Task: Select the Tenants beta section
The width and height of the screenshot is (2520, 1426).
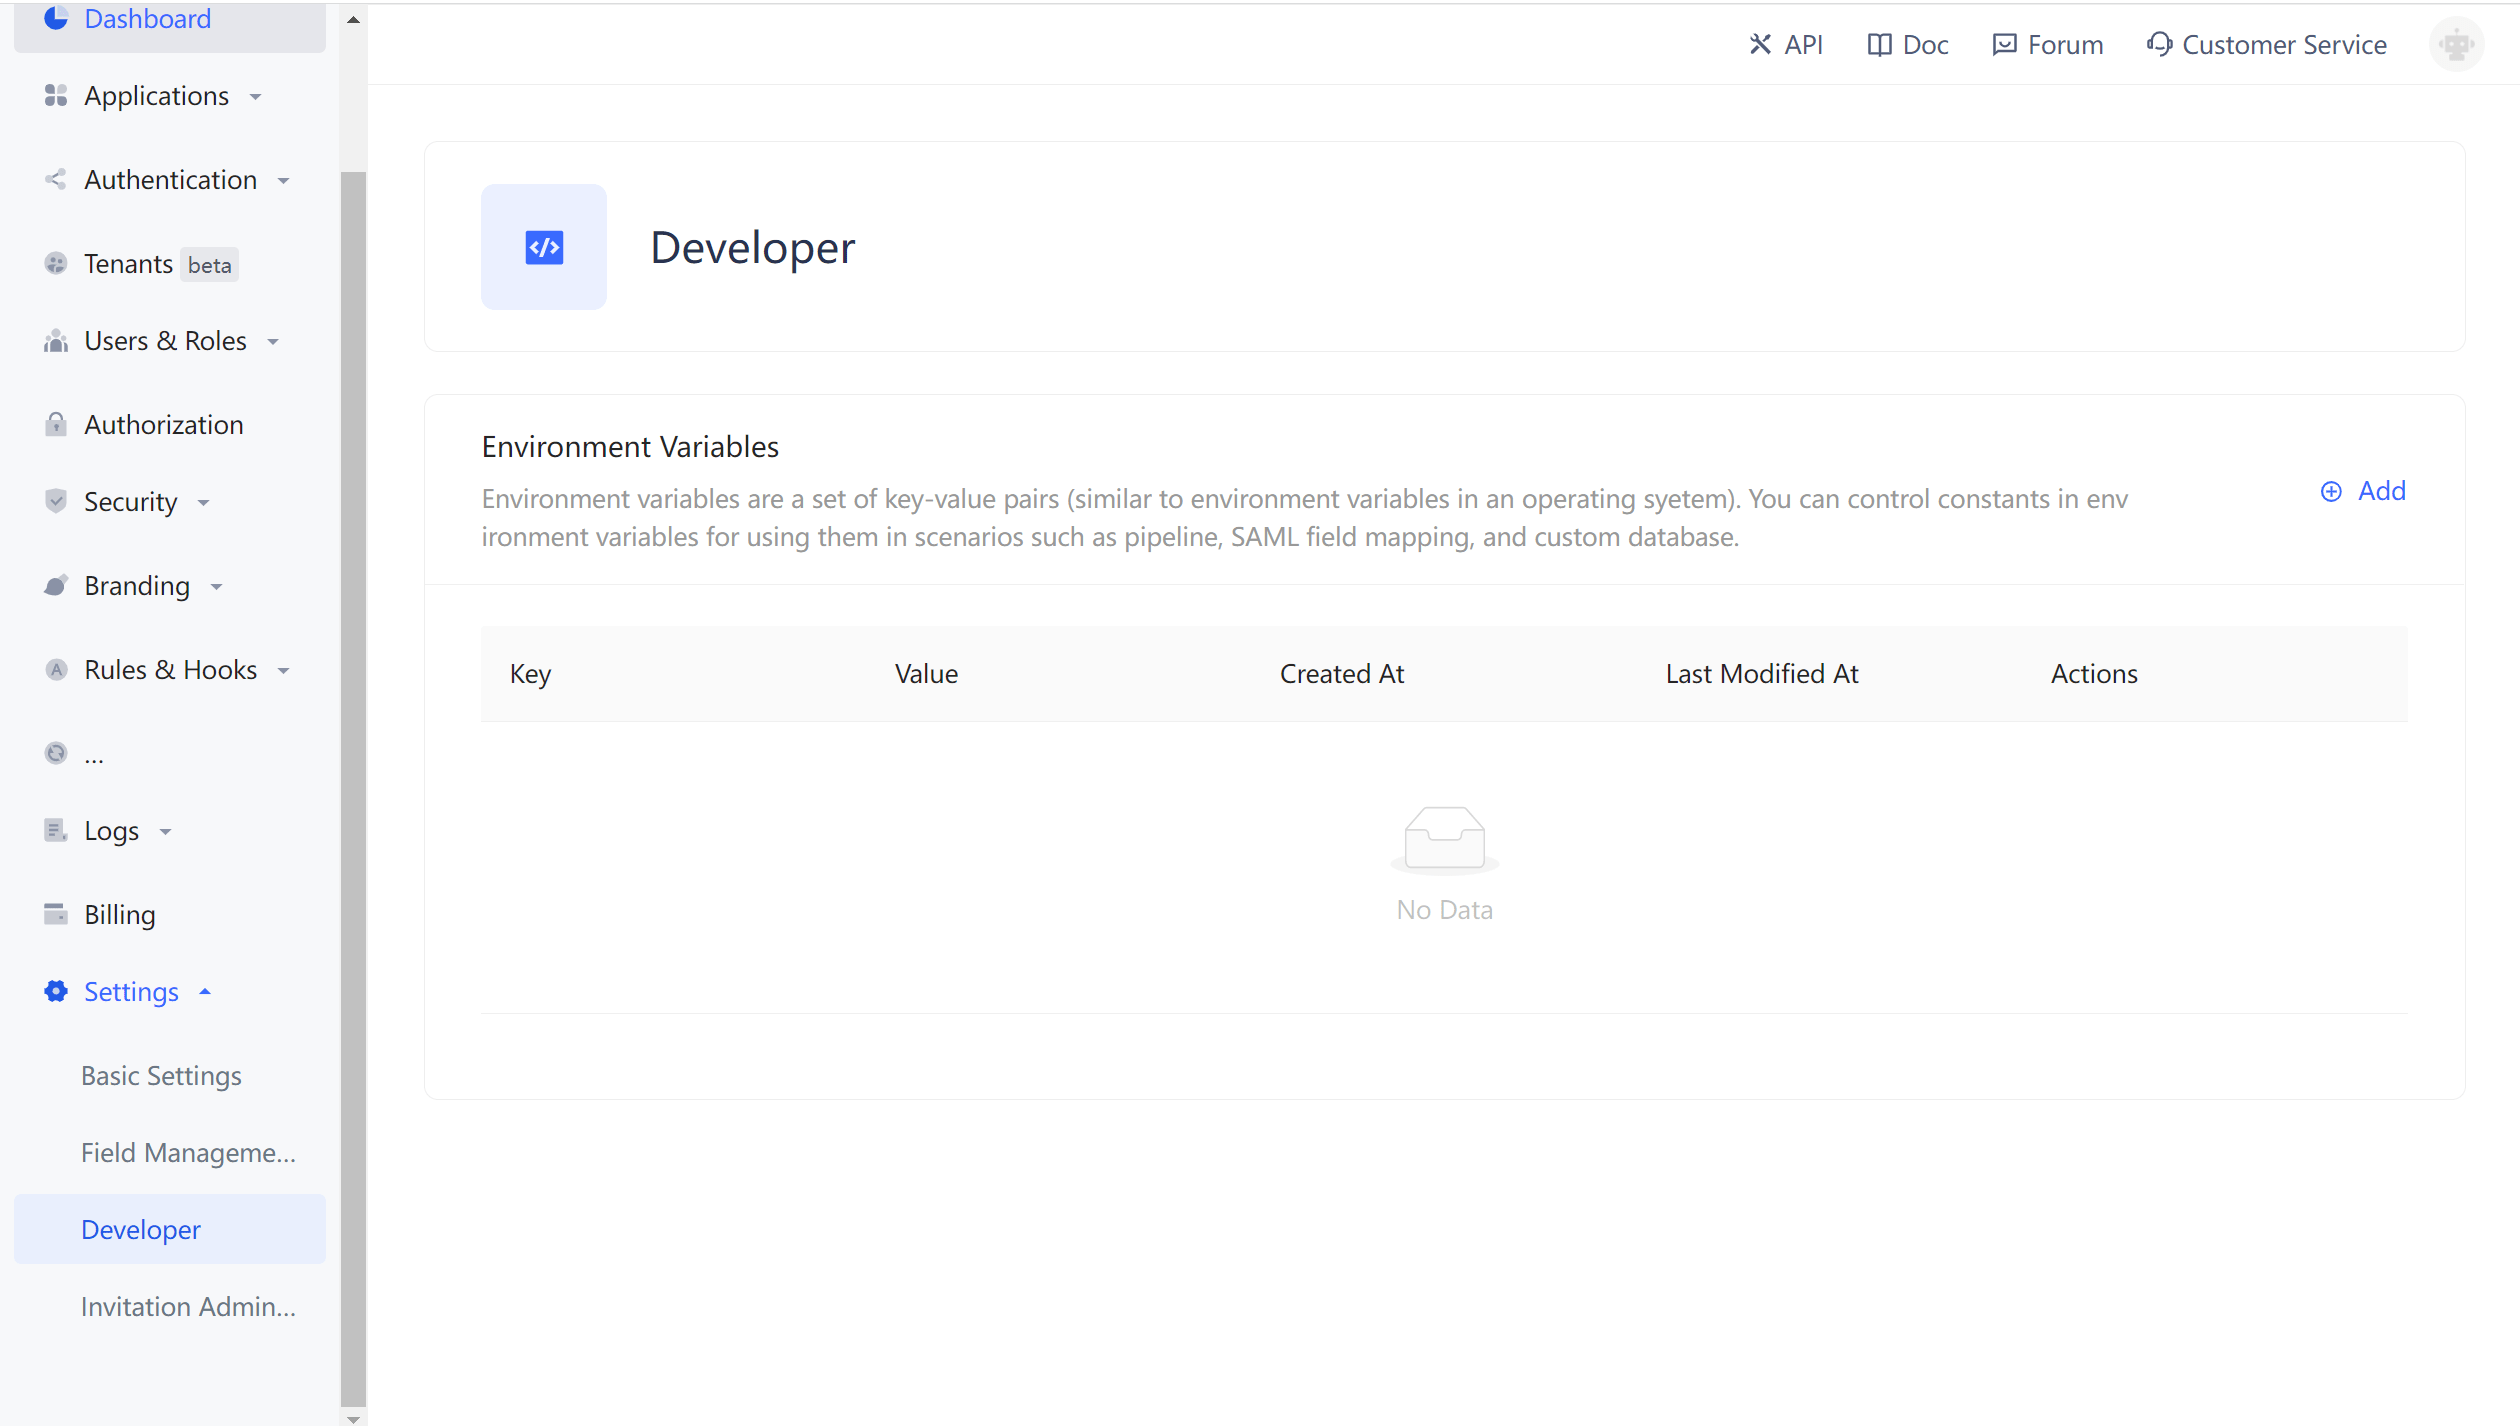Action: click(x=128, y=263)
